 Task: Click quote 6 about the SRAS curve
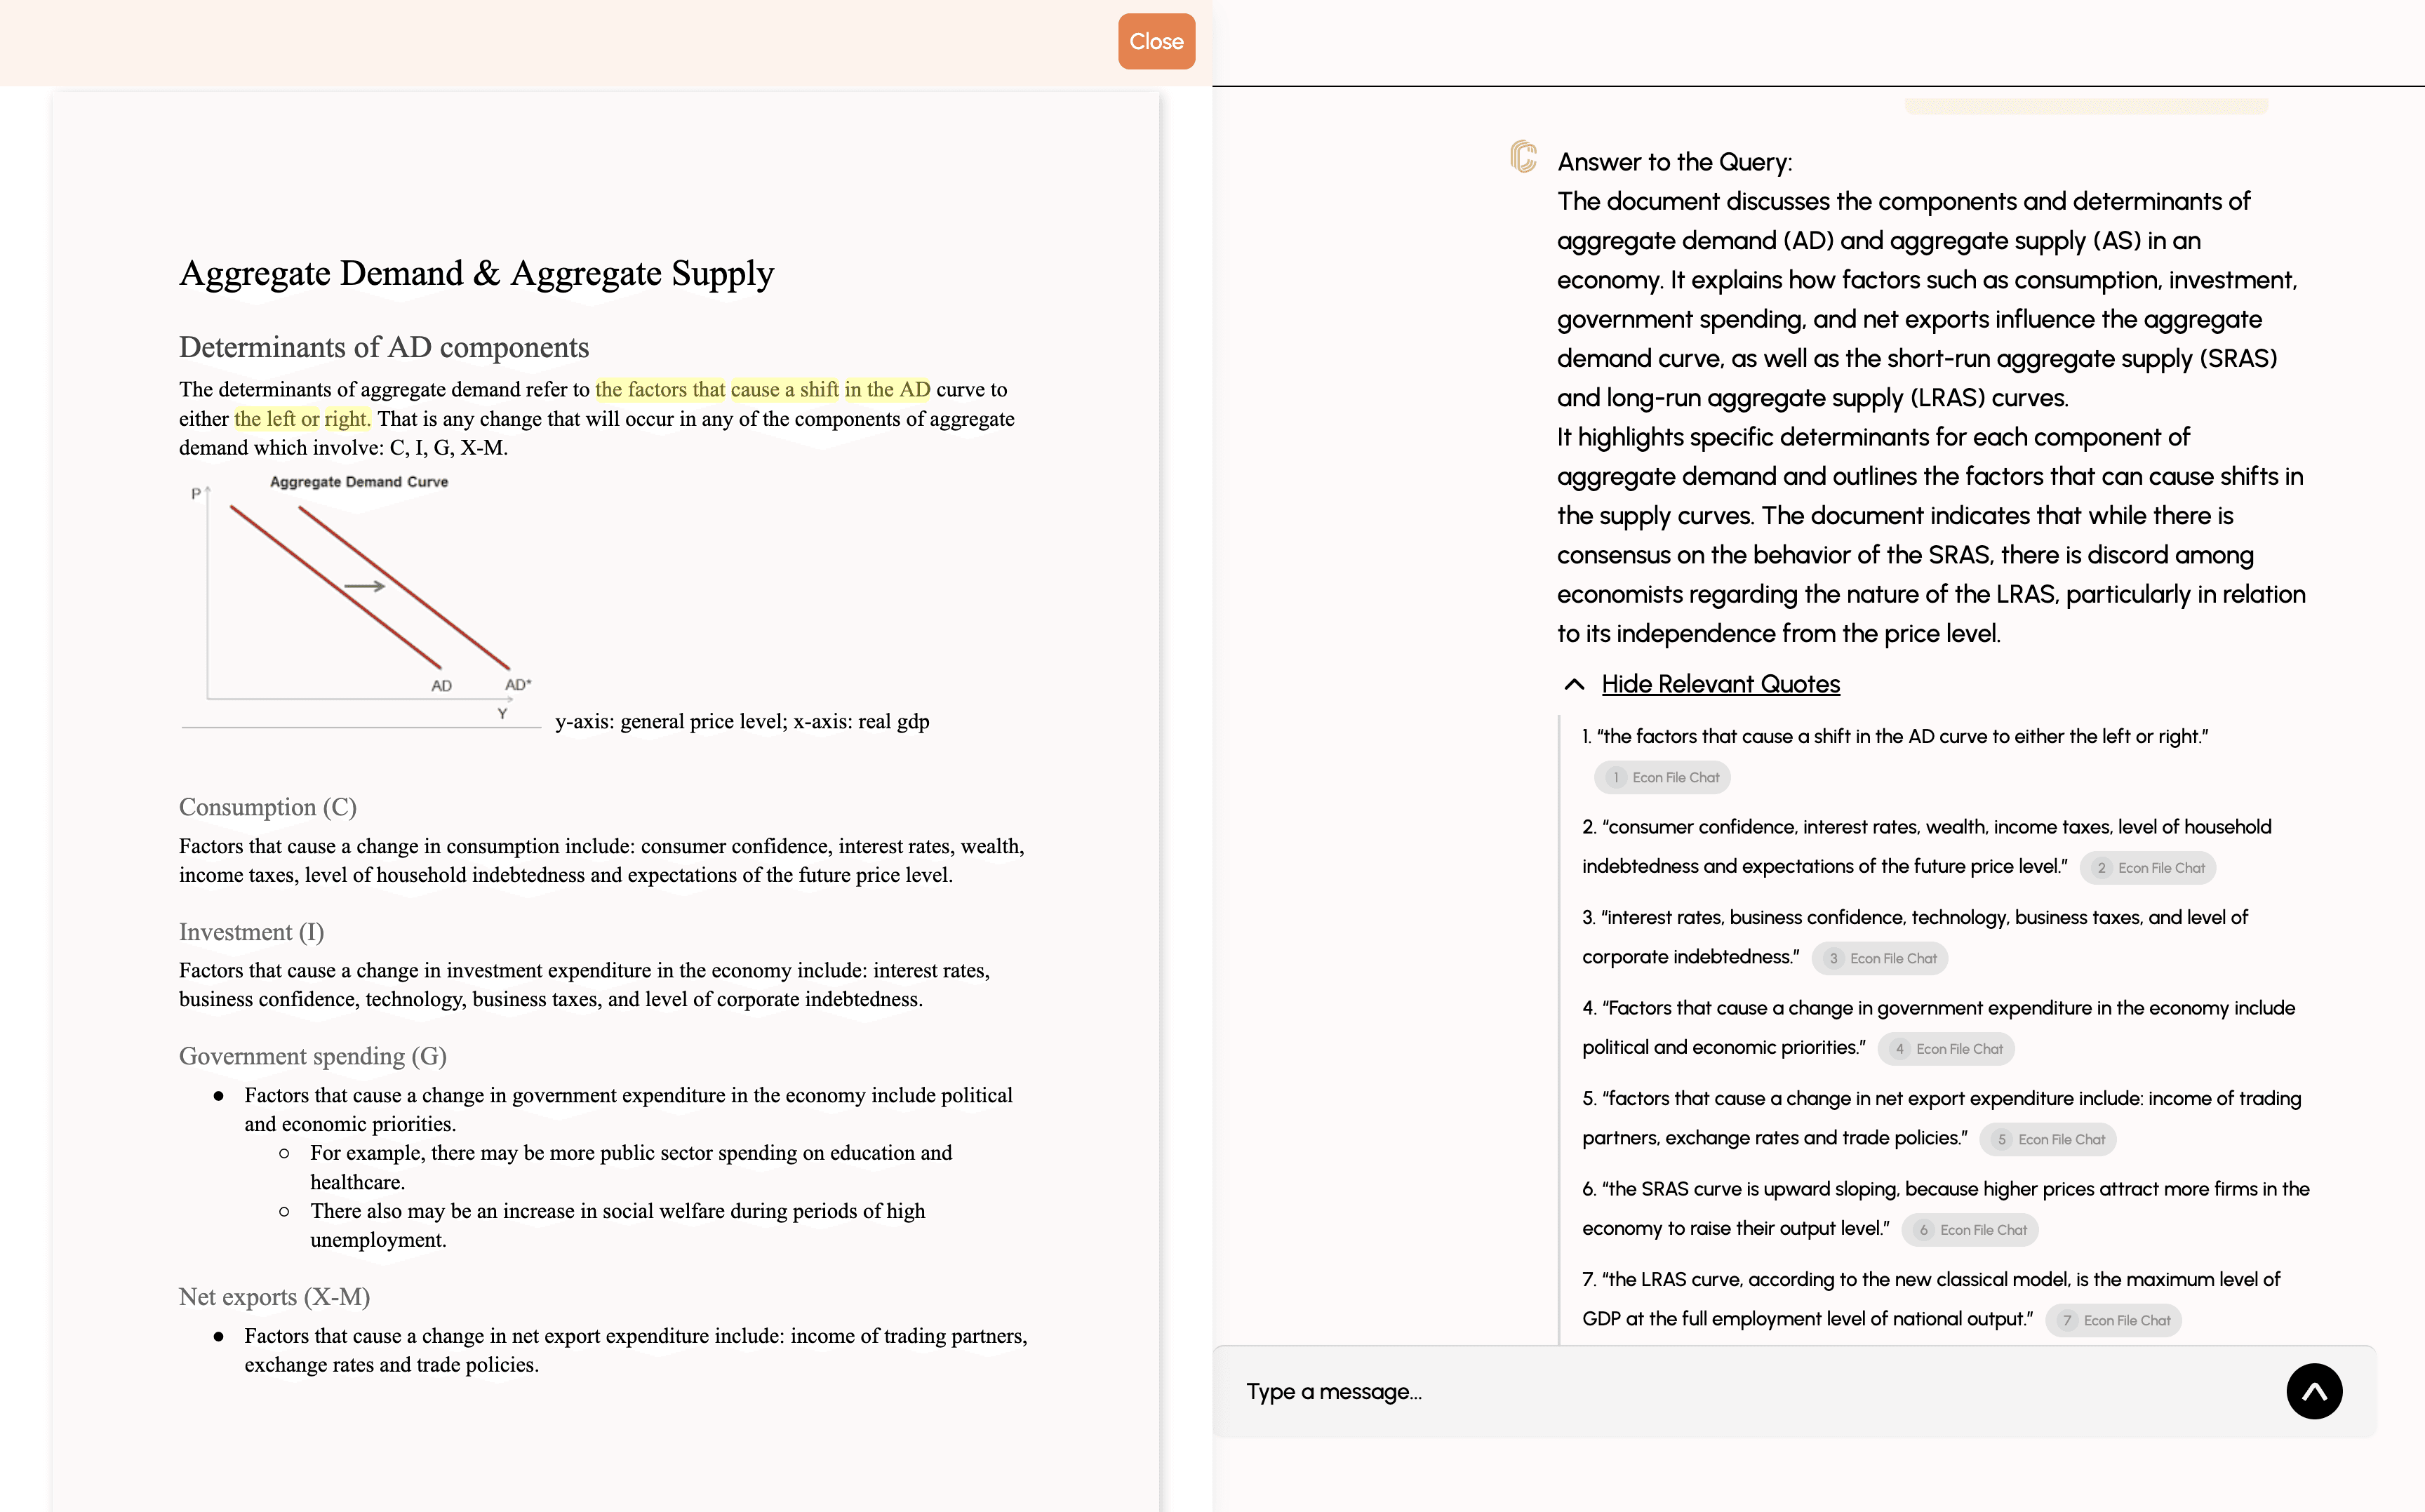1945,1208
